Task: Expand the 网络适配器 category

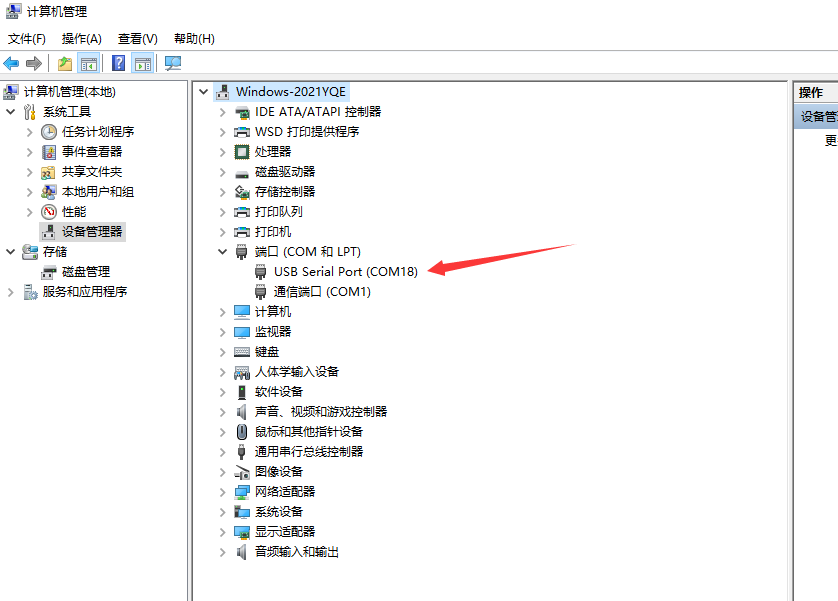Action: tap(223, 492)
